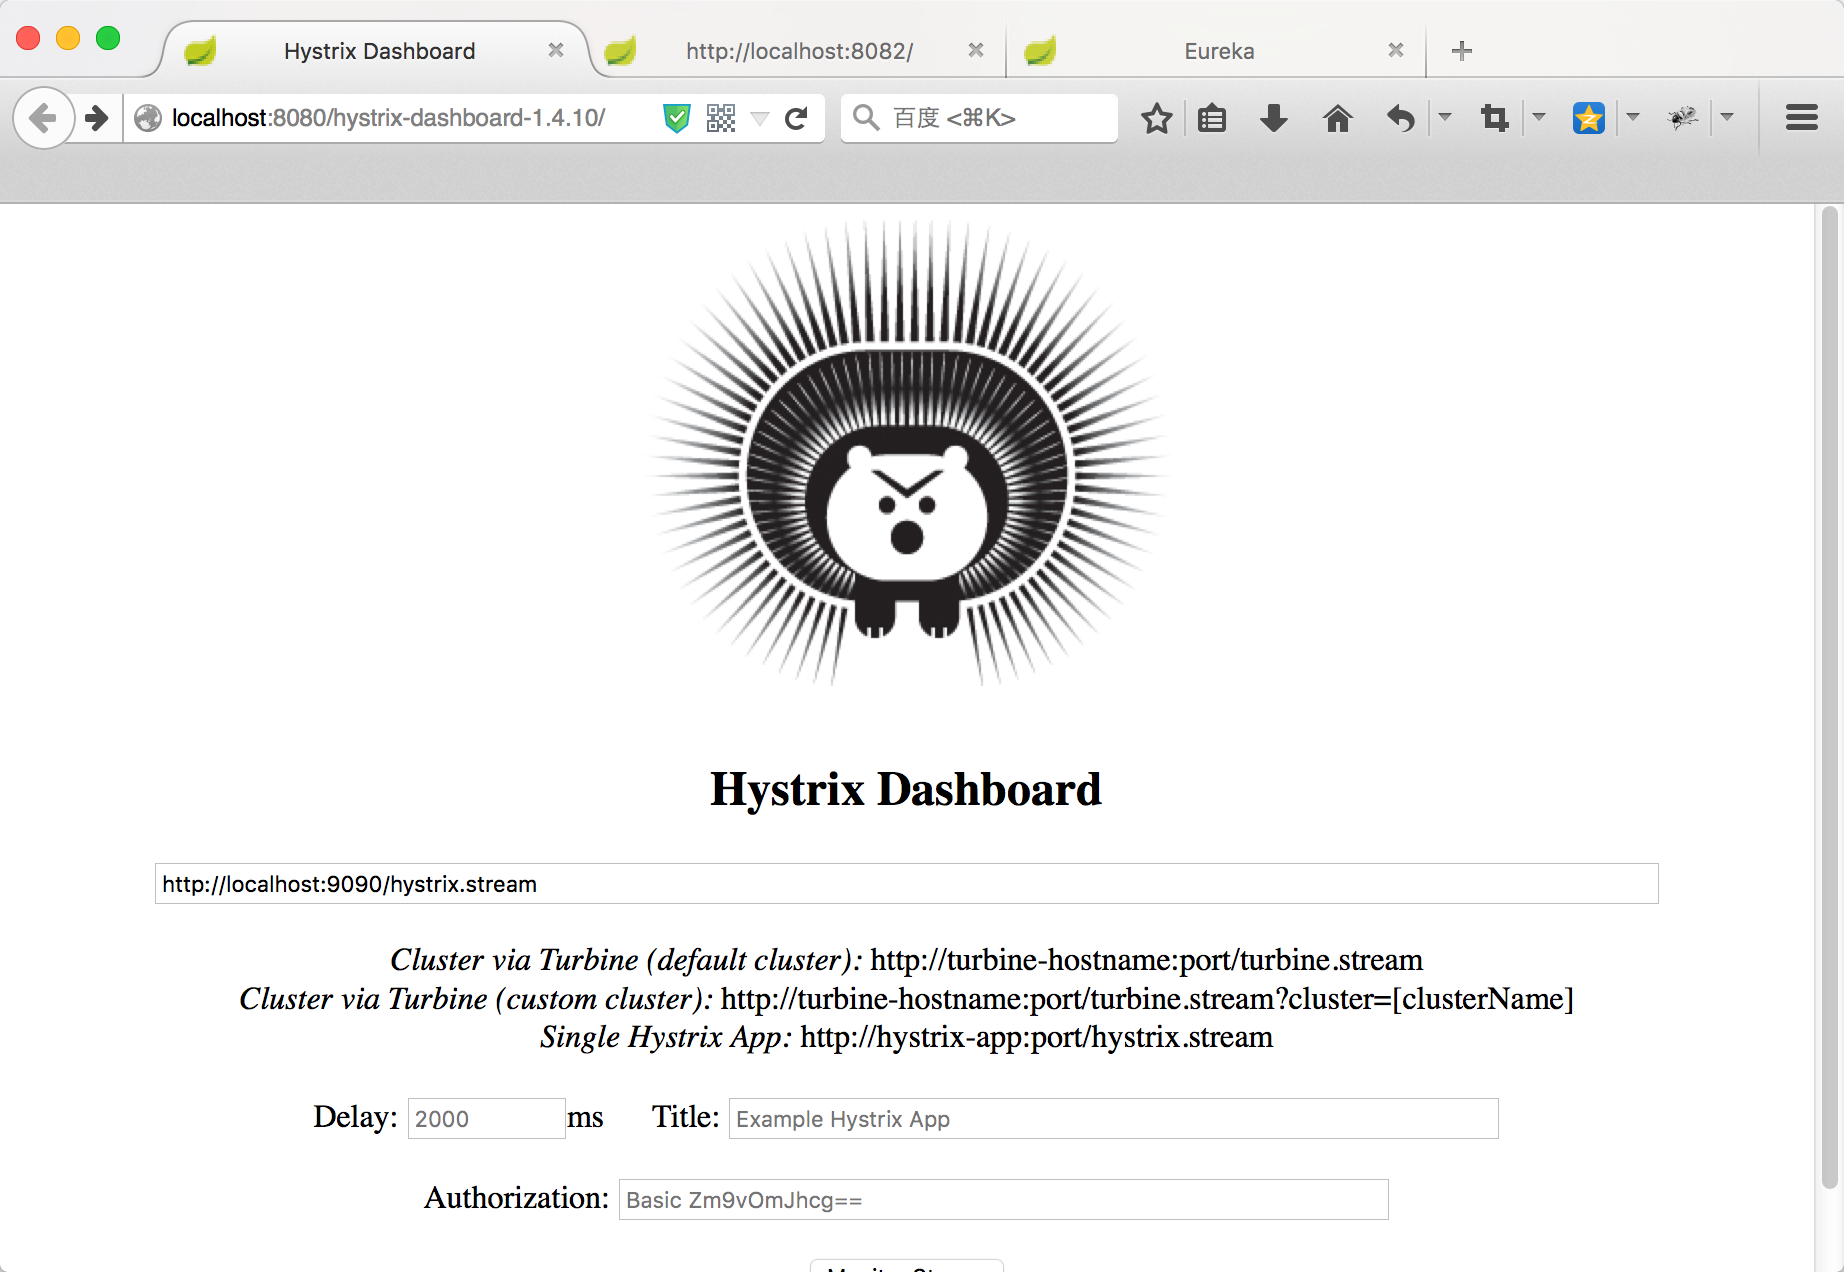Click the browser Back arrow button
This screenshot has width=1844, height=1272.
[x=43, y=118]
